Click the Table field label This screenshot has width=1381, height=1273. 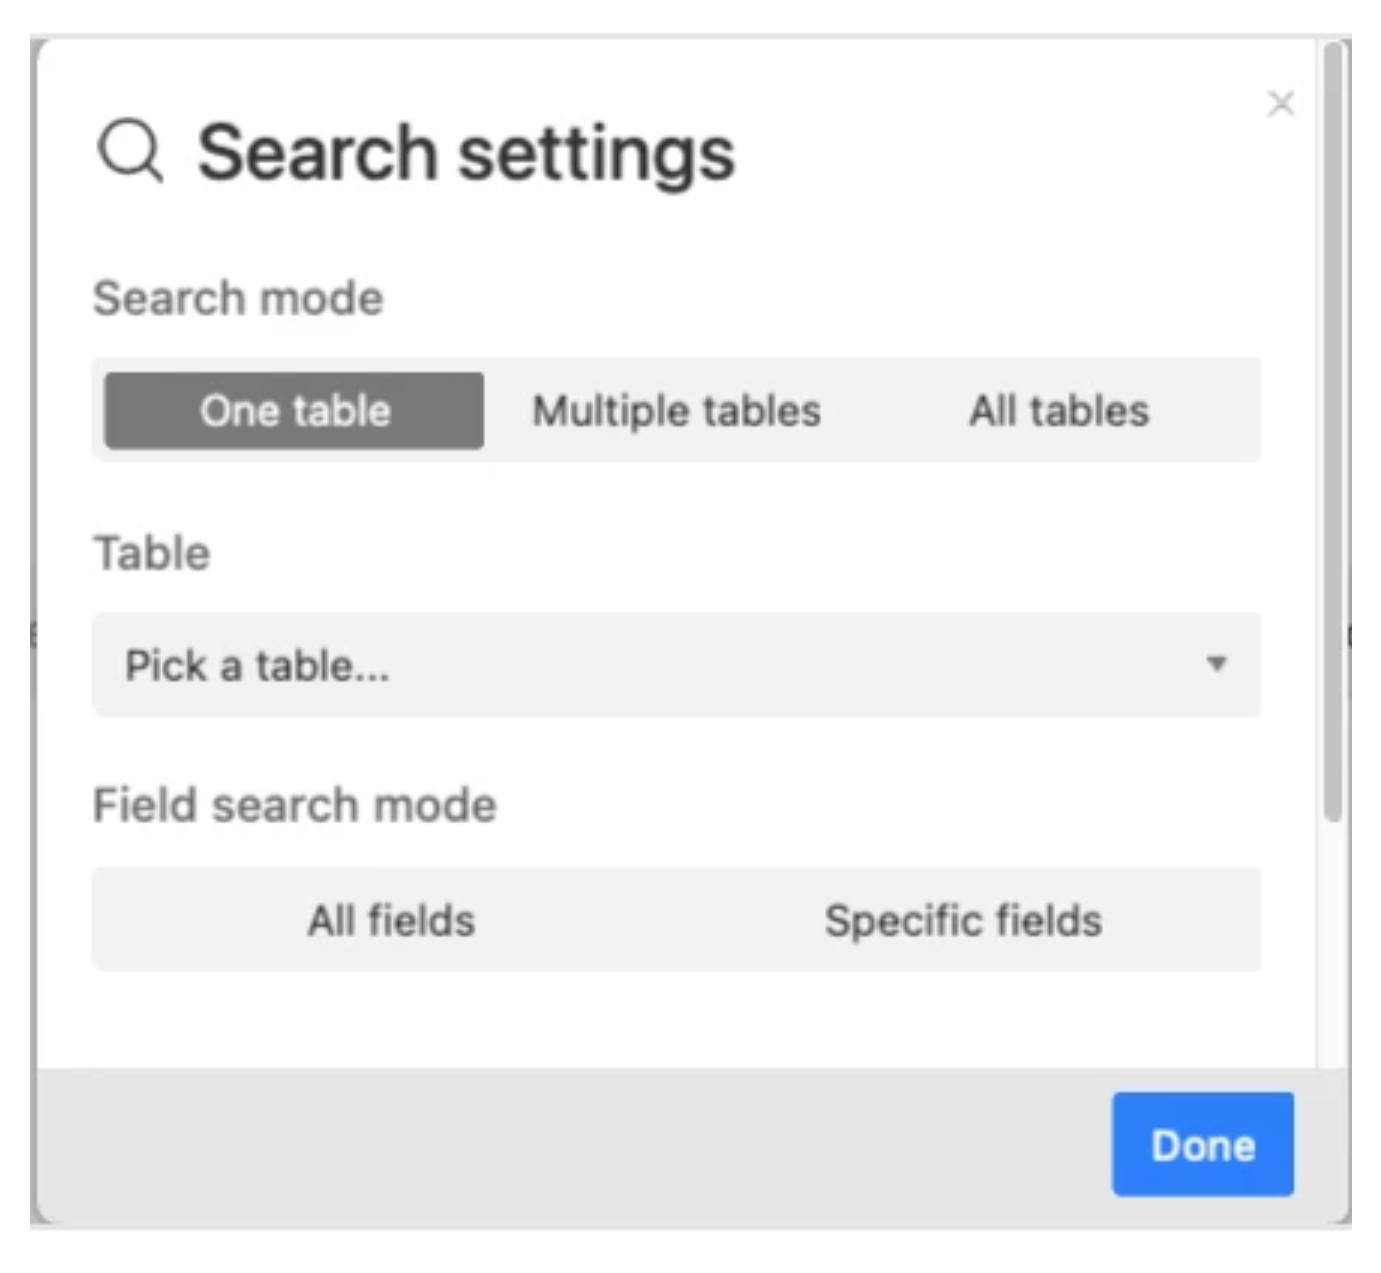click(x=152, y=553)
